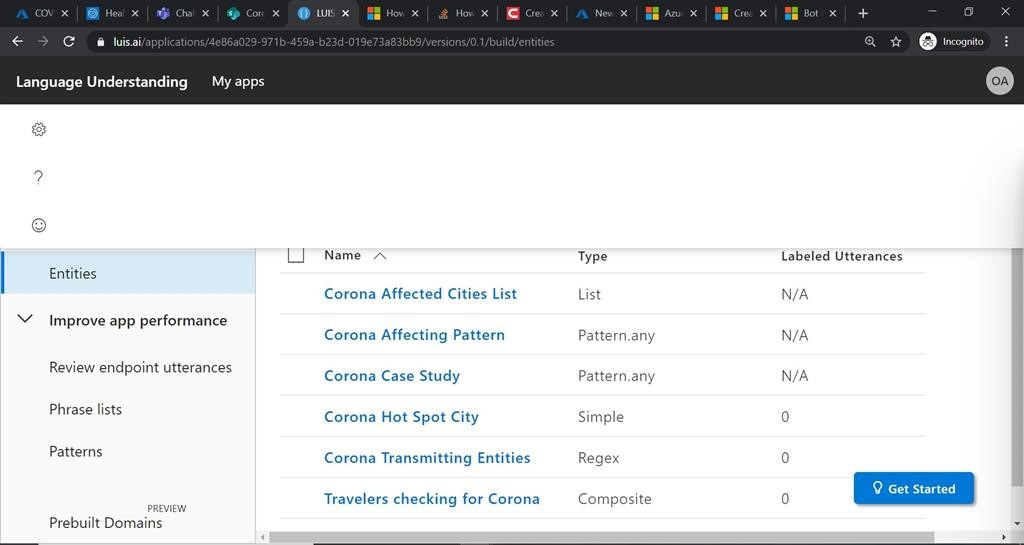The height and width of the screenshot is (545, 1024).
Task: Open a new browser tab
Action: click(x=863, y=13)
